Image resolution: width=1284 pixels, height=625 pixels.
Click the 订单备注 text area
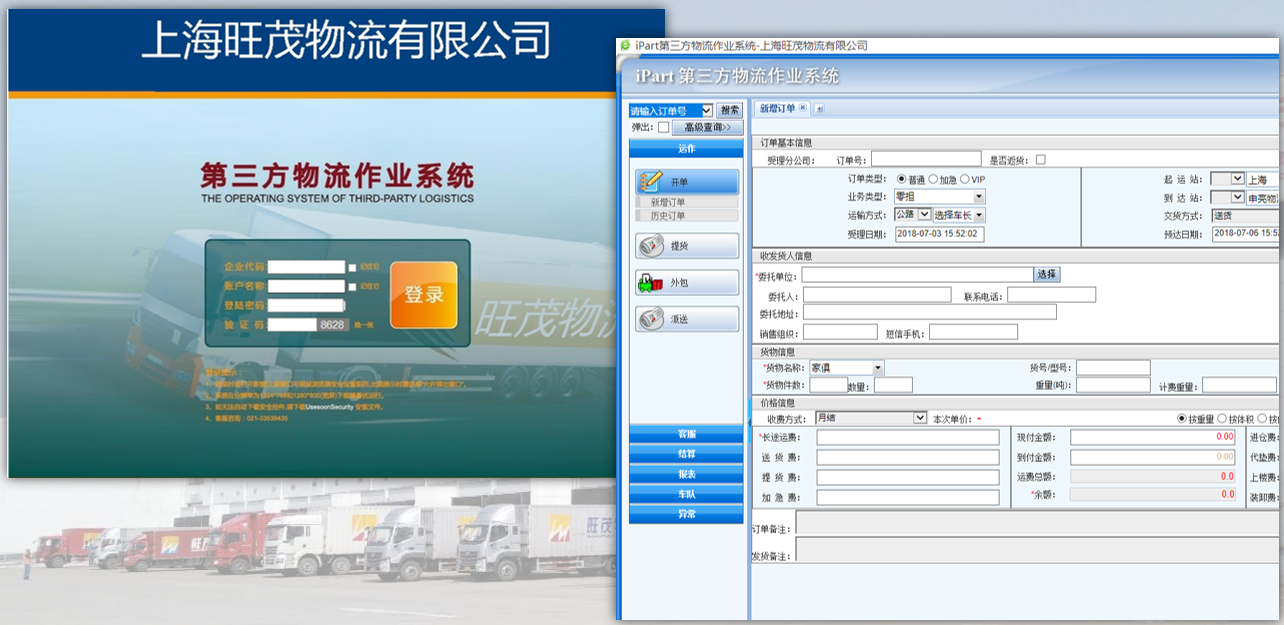point(1039,524)
